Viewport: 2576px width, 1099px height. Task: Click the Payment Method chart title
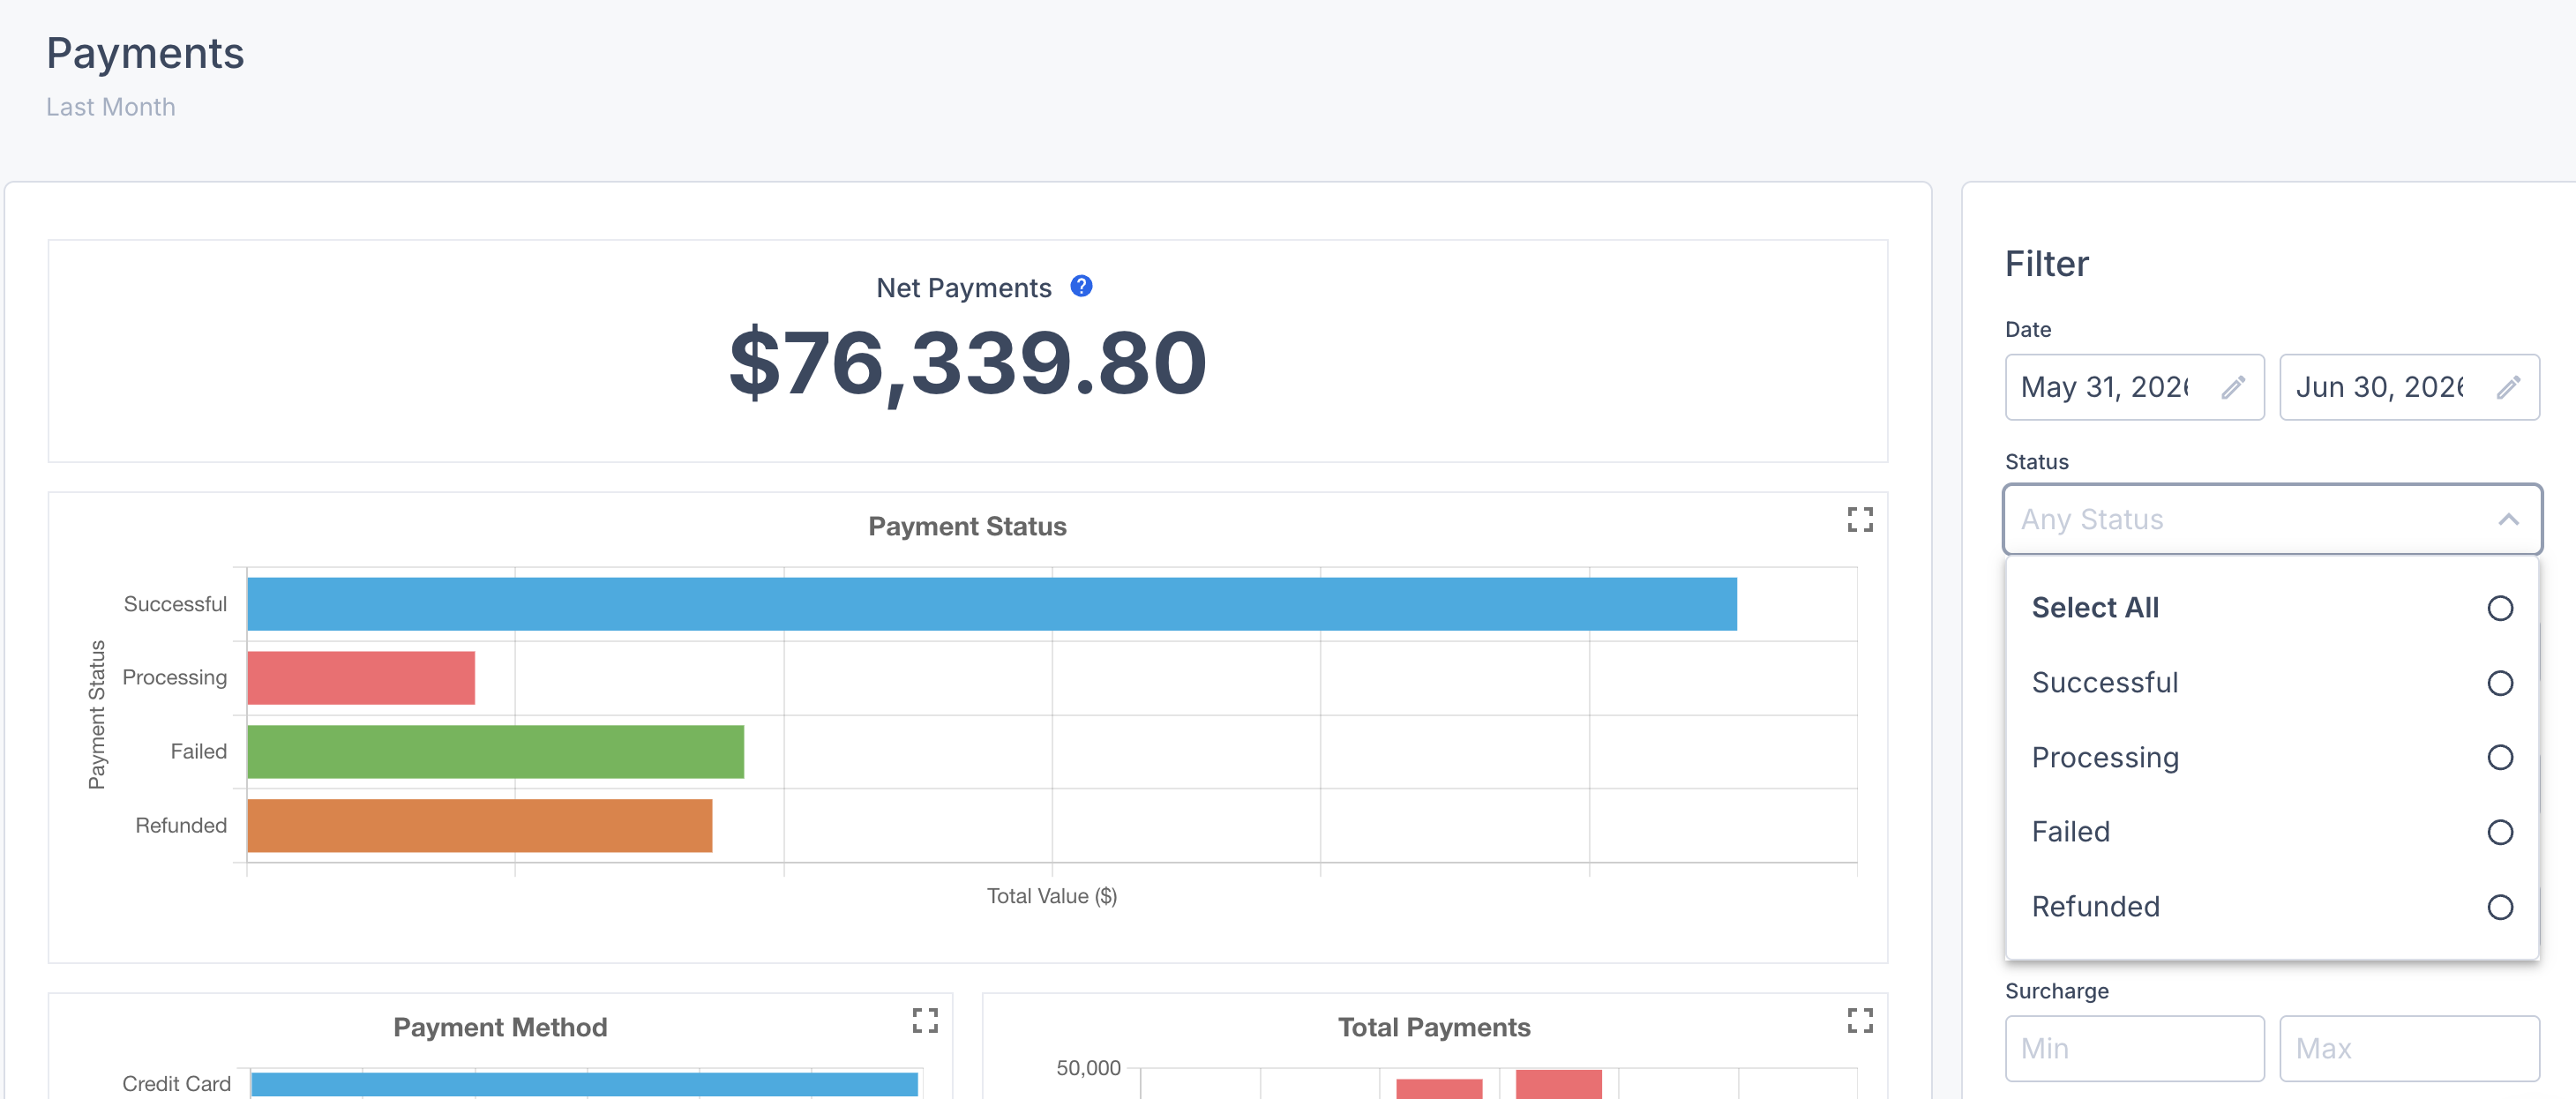tap(500, 1027)
